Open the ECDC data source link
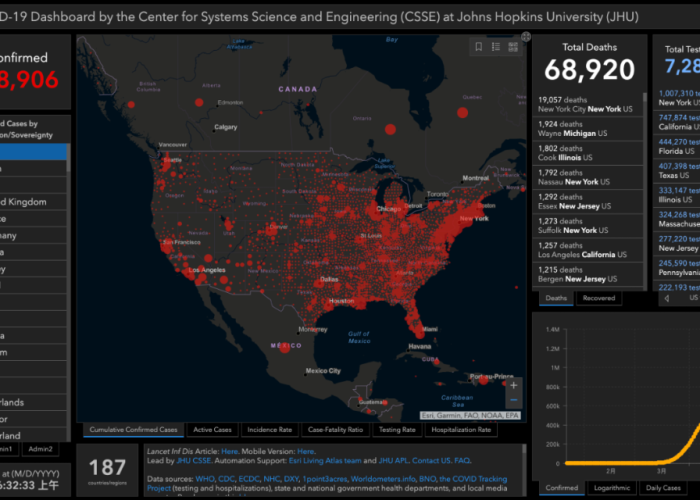 coord(249,479)
